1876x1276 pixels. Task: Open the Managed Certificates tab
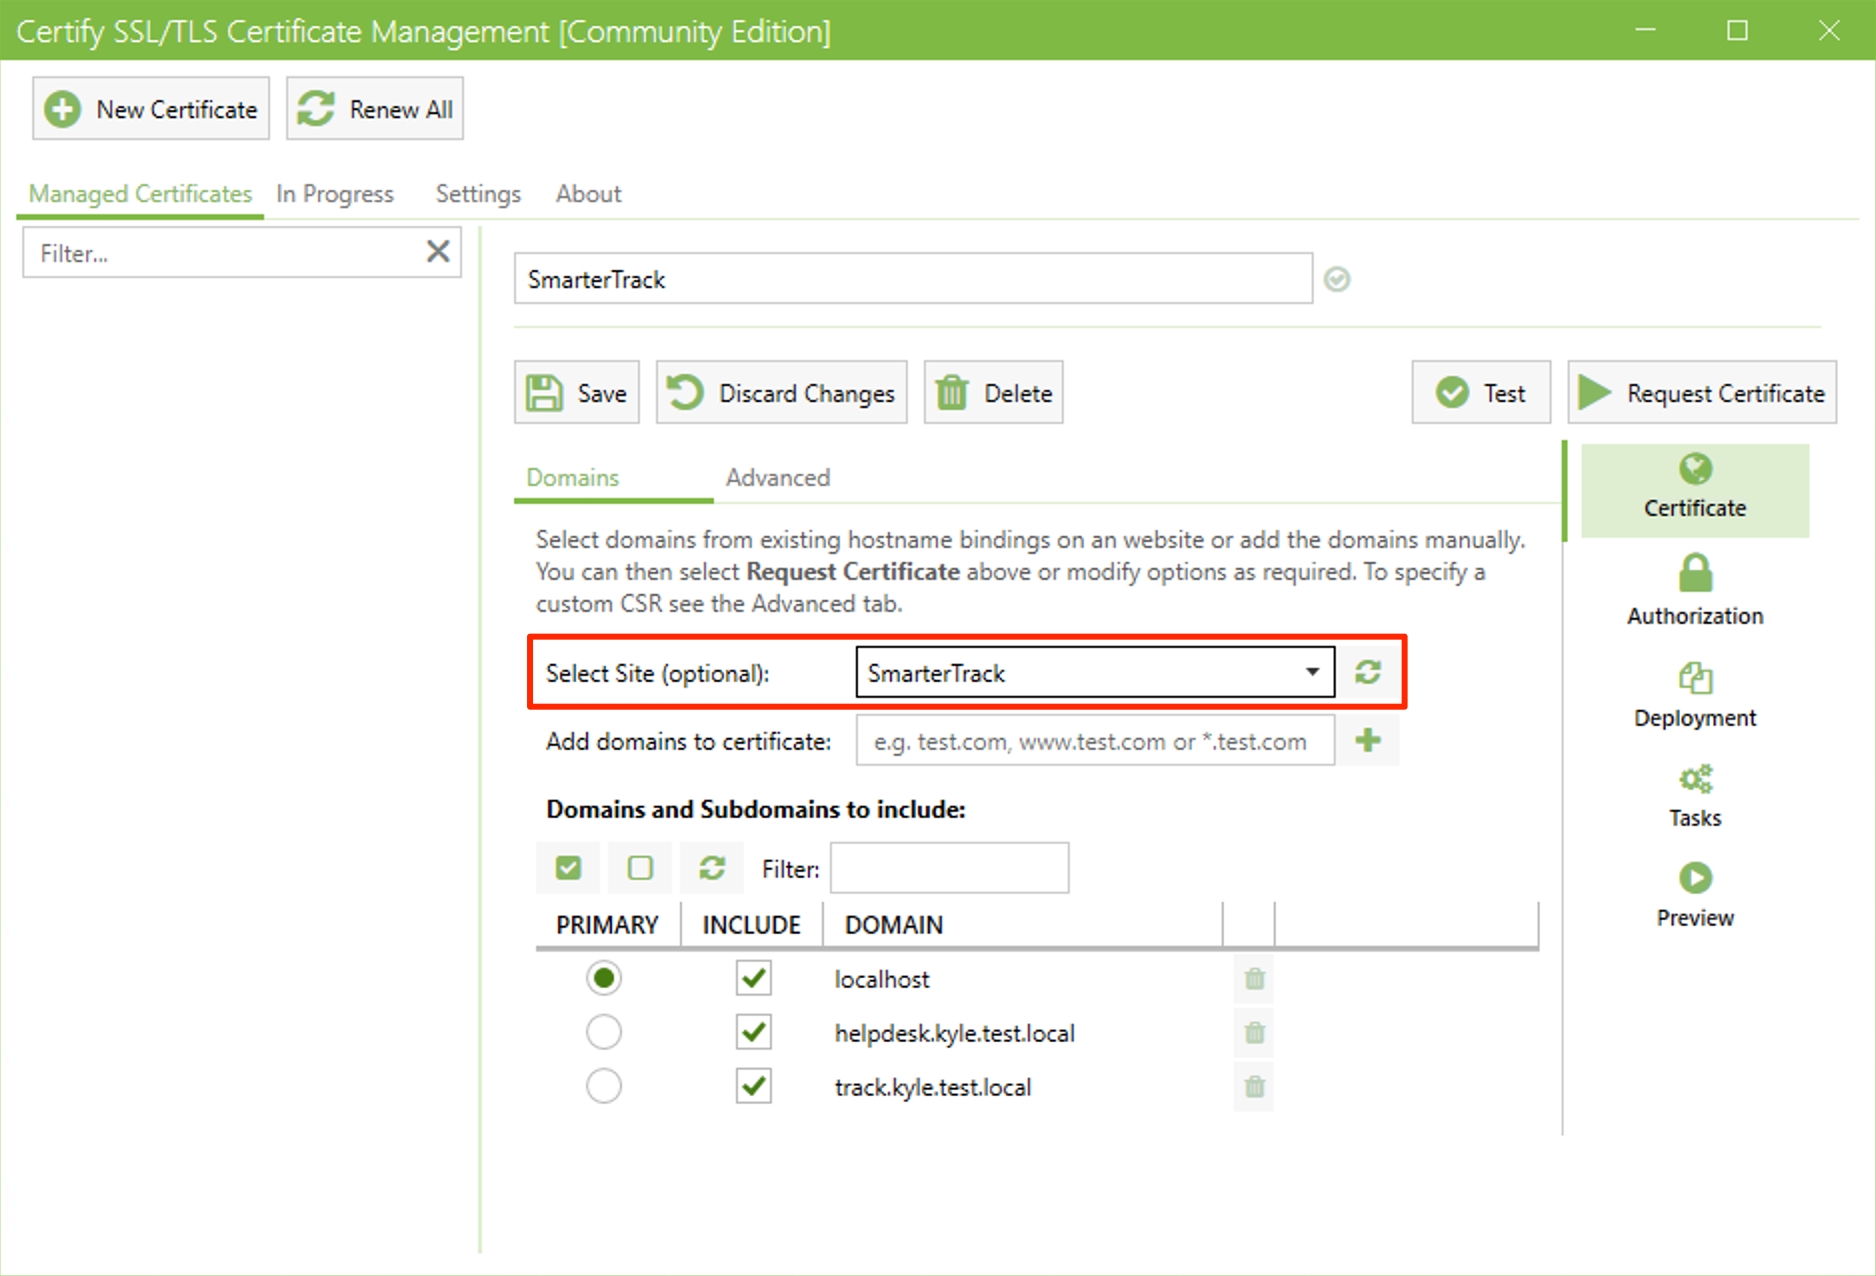coord(140,194)
